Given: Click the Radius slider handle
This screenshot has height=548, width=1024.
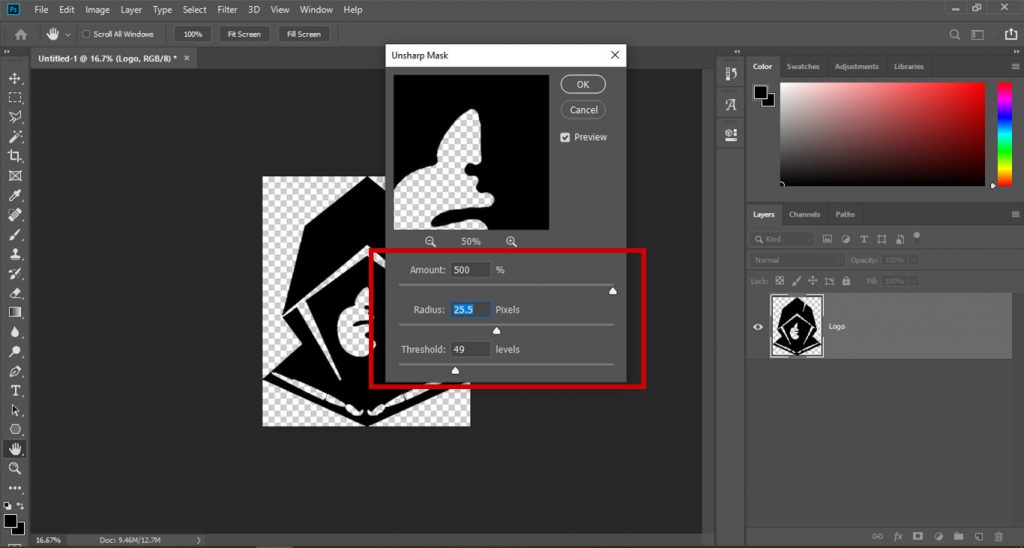Looking at the screenshot, I should coord(496,331).
